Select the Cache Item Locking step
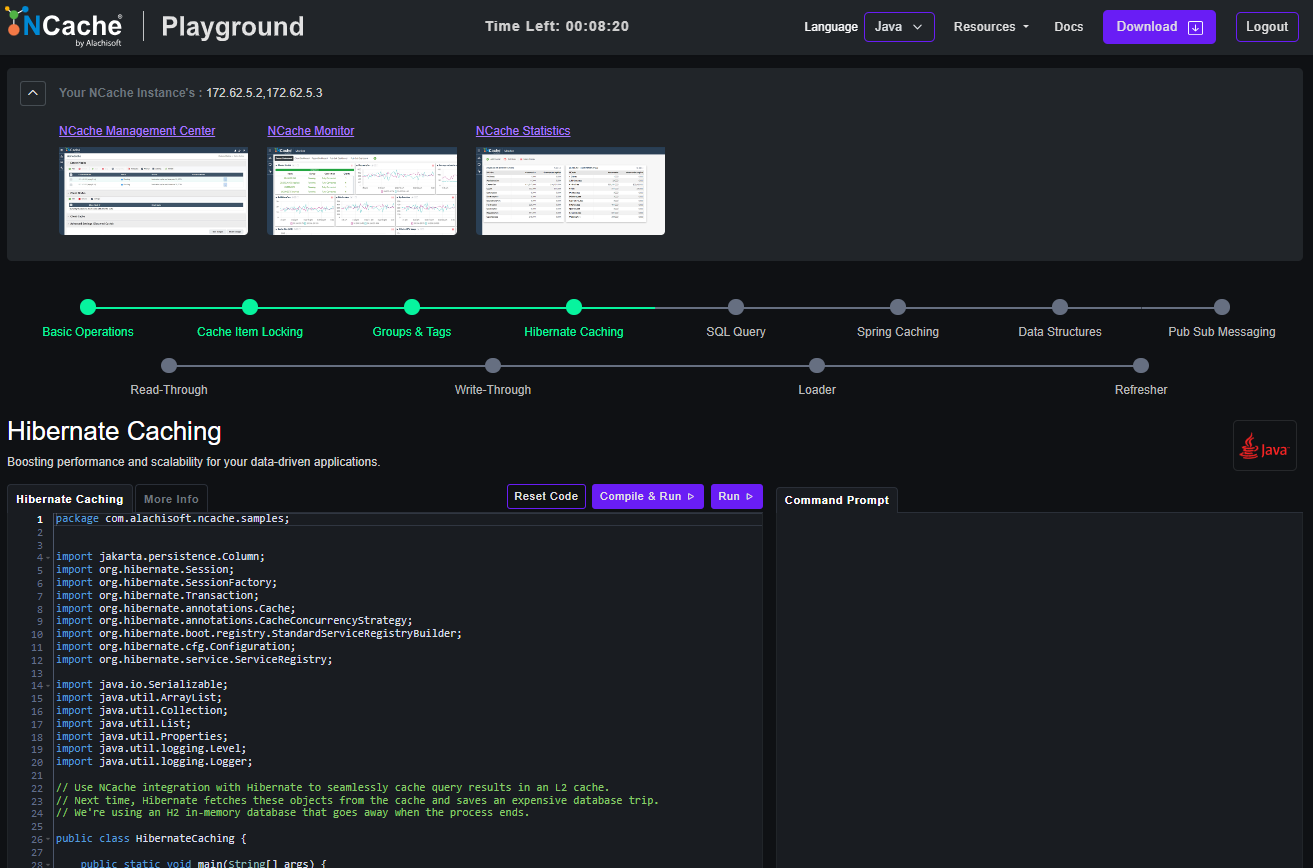 pyautogui.click(x=250, y=307)
